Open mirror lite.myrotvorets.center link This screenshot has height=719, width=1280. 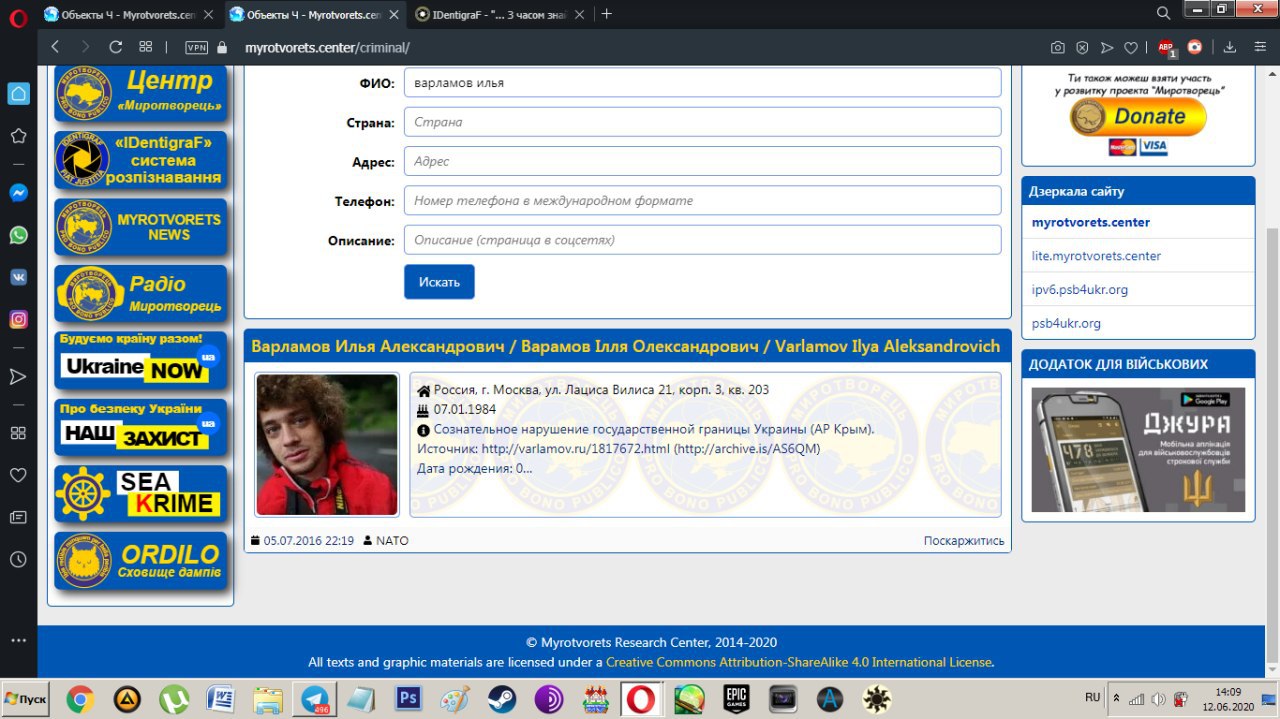[x=1096, y=256]
